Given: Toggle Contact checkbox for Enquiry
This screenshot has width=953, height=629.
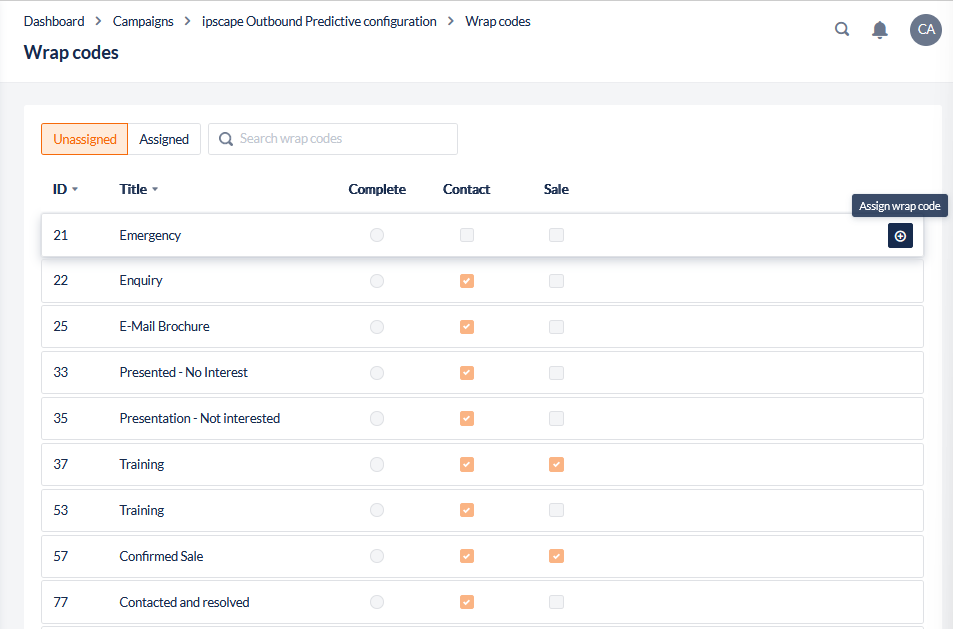Looking at the screenshot, I should click(467, 281).
